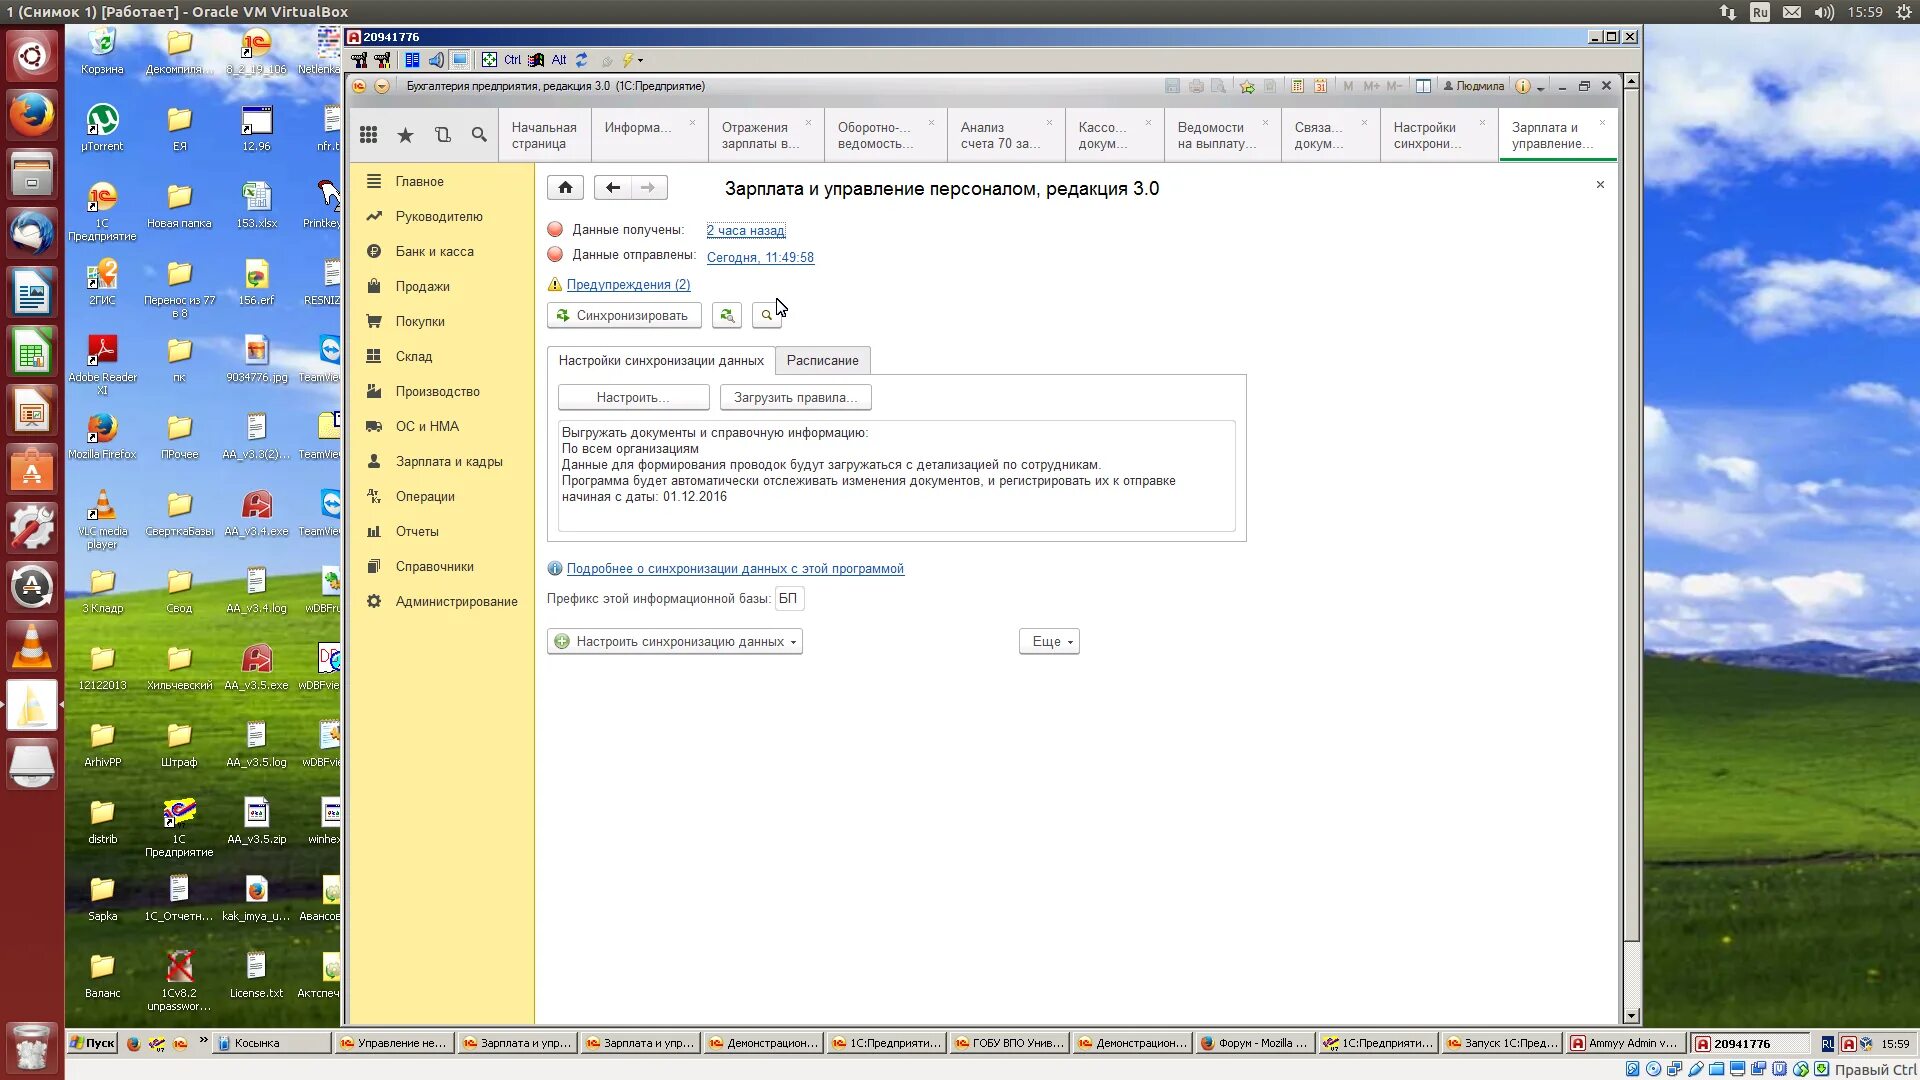Open the dropdown arrow next to info icon
This screenshot has width=1920, height=1080.
point(1541,88)
